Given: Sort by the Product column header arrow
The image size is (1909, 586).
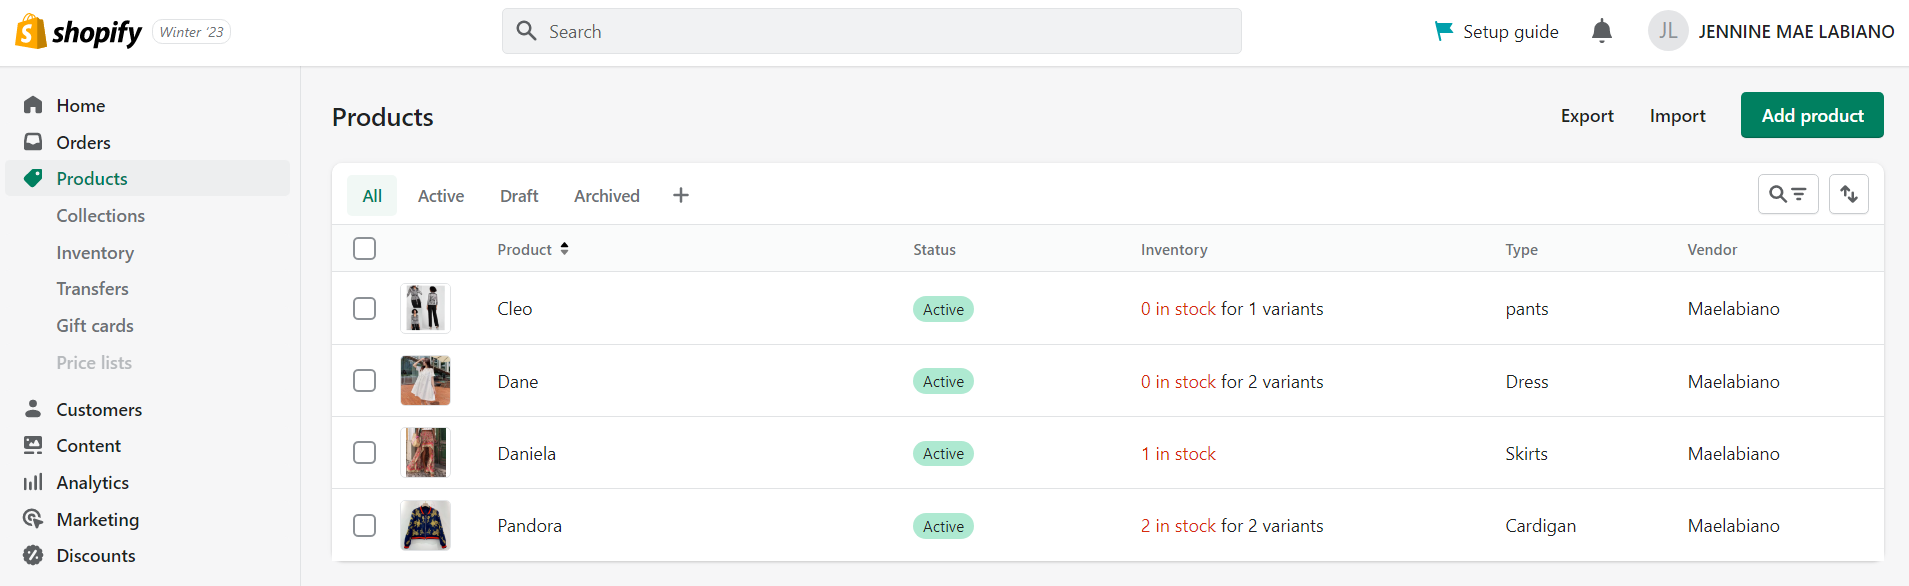Looking at the screenshot, I should coord(564,249).
